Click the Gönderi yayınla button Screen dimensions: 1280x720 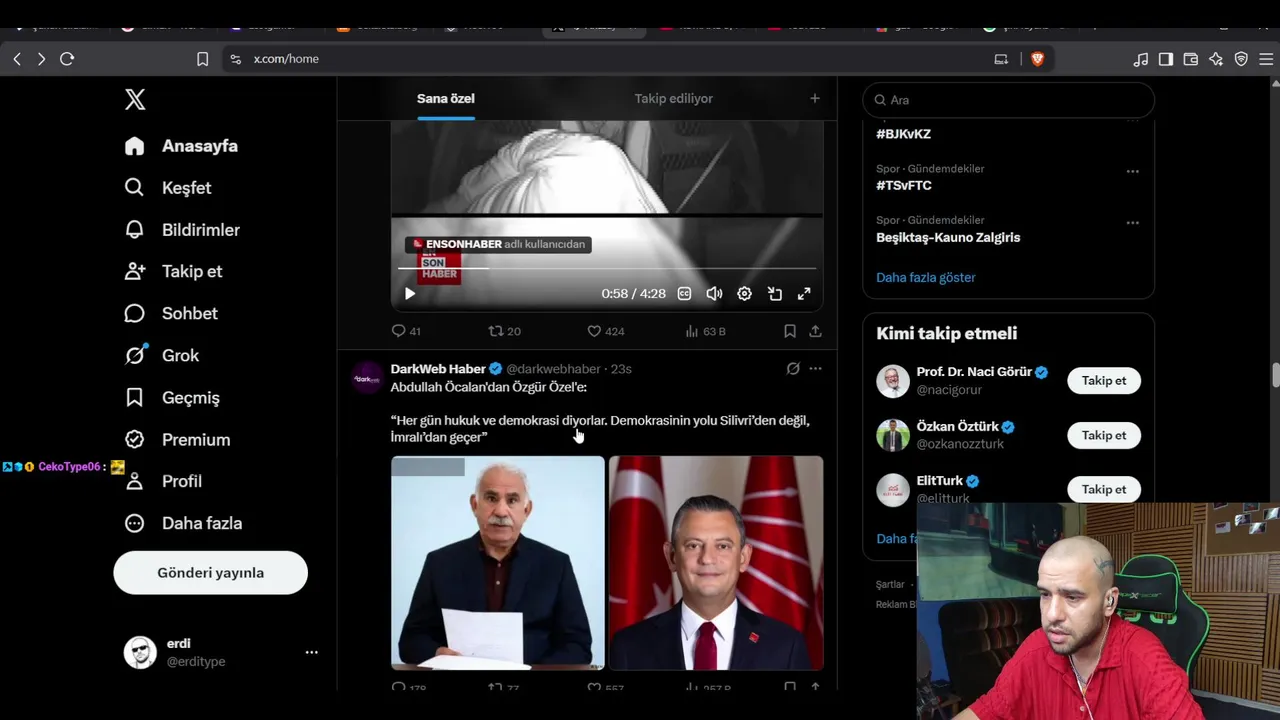pos(210,573)
